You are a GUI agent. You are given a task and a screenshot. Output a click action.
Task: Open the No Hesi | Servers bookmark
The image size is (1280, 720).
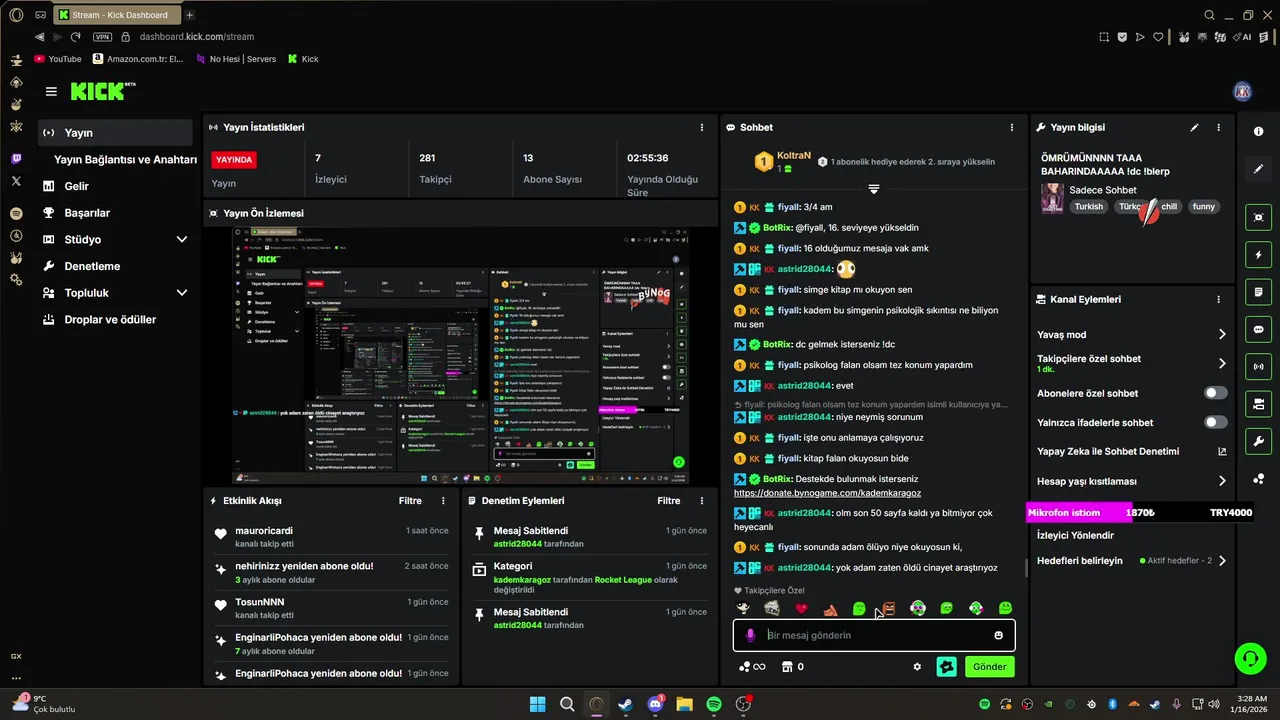coord(235,59)
